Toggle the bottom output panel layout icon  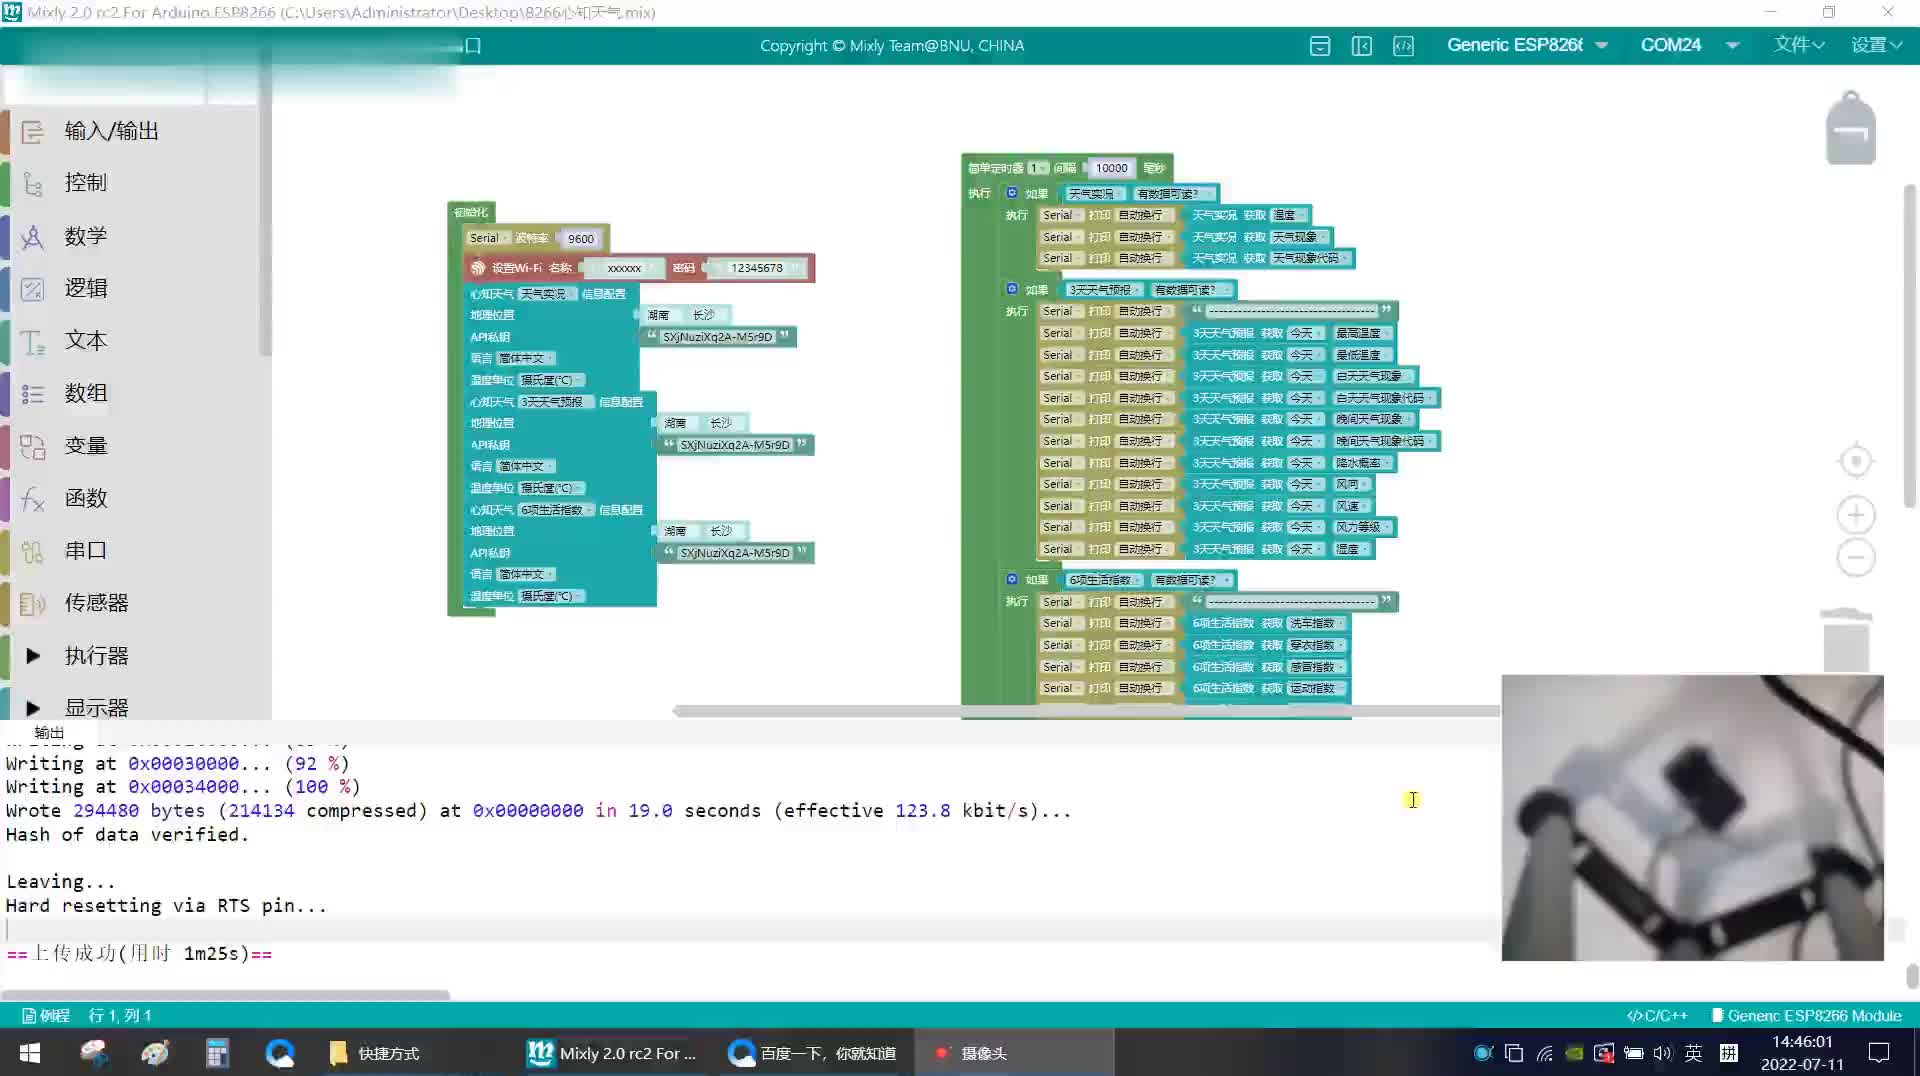pyautogui.click(x=1320, y=46)
